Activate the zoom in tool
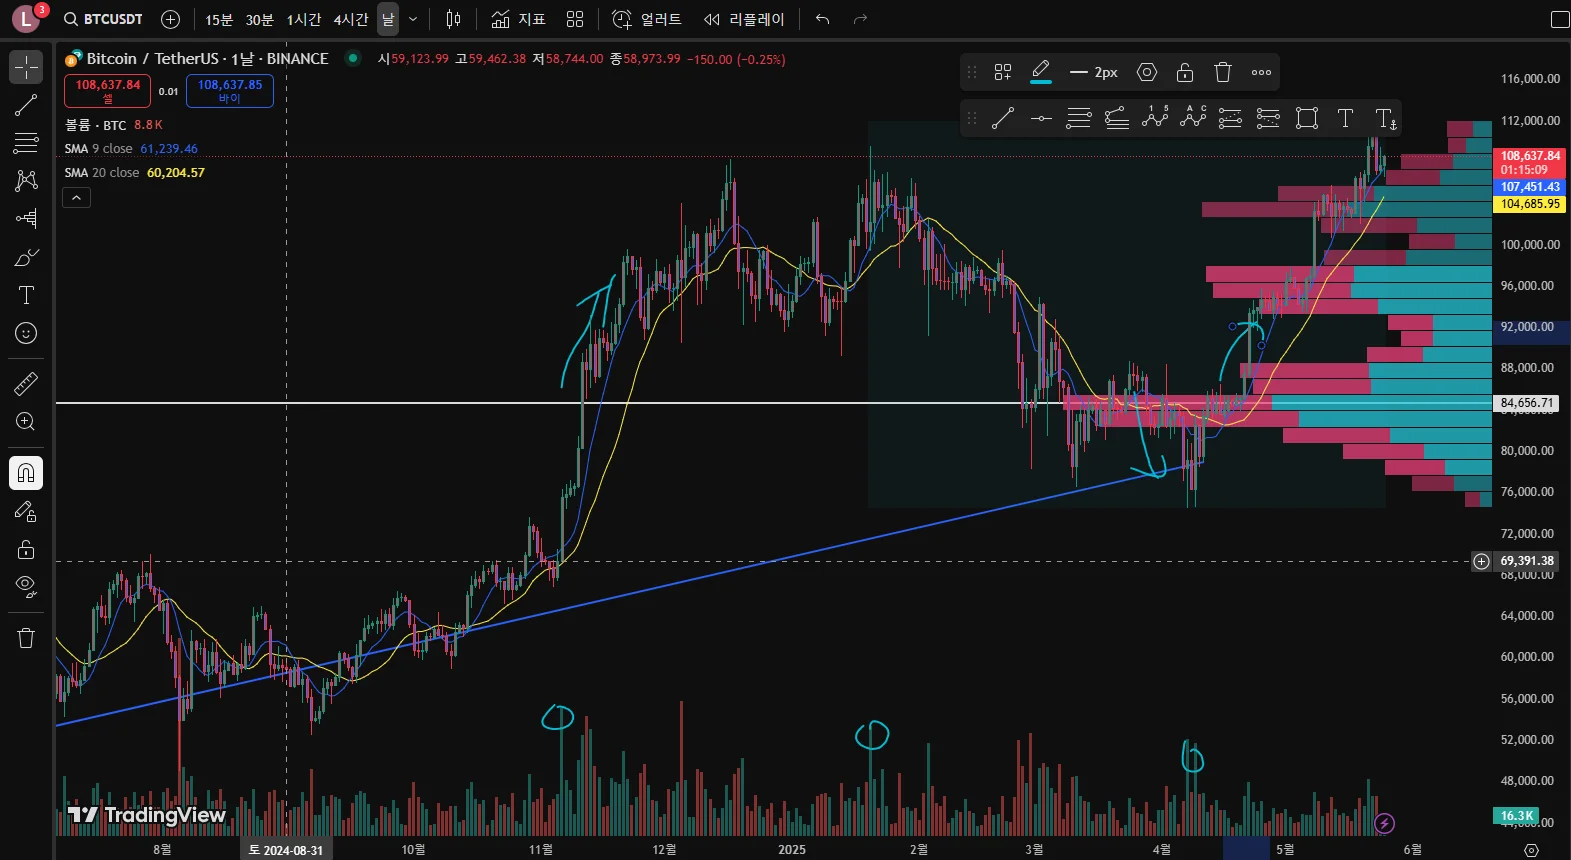1571x860 pixels. [26, 421]
